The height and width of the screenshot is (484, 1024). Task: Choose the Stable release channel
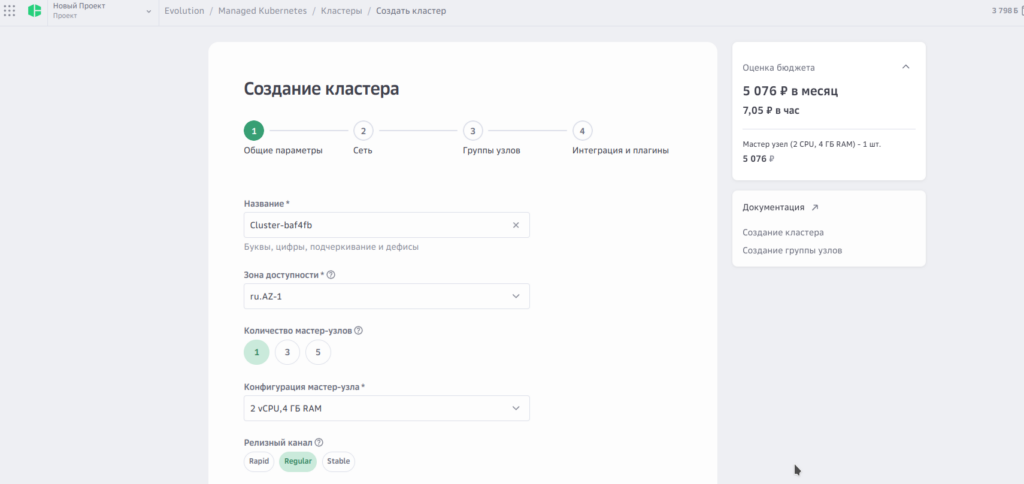(x=338, y=461)
